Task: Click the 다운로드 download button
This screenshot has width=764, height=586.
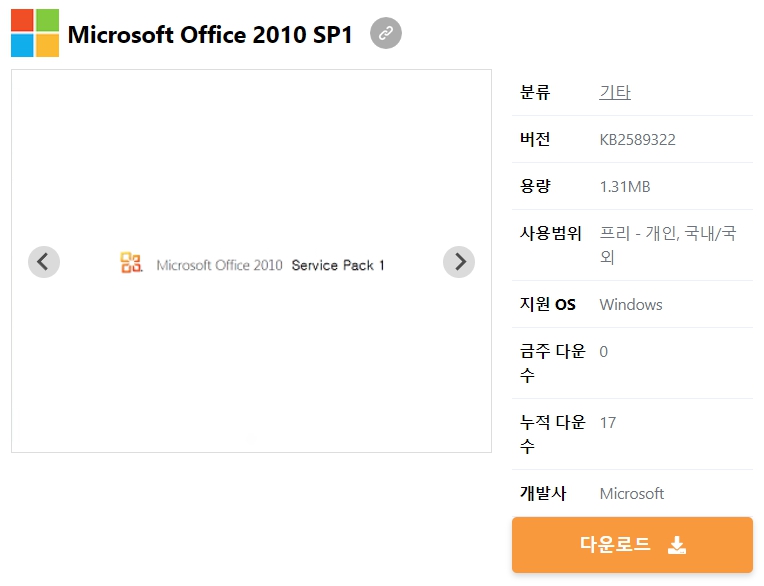Action: 632,545
